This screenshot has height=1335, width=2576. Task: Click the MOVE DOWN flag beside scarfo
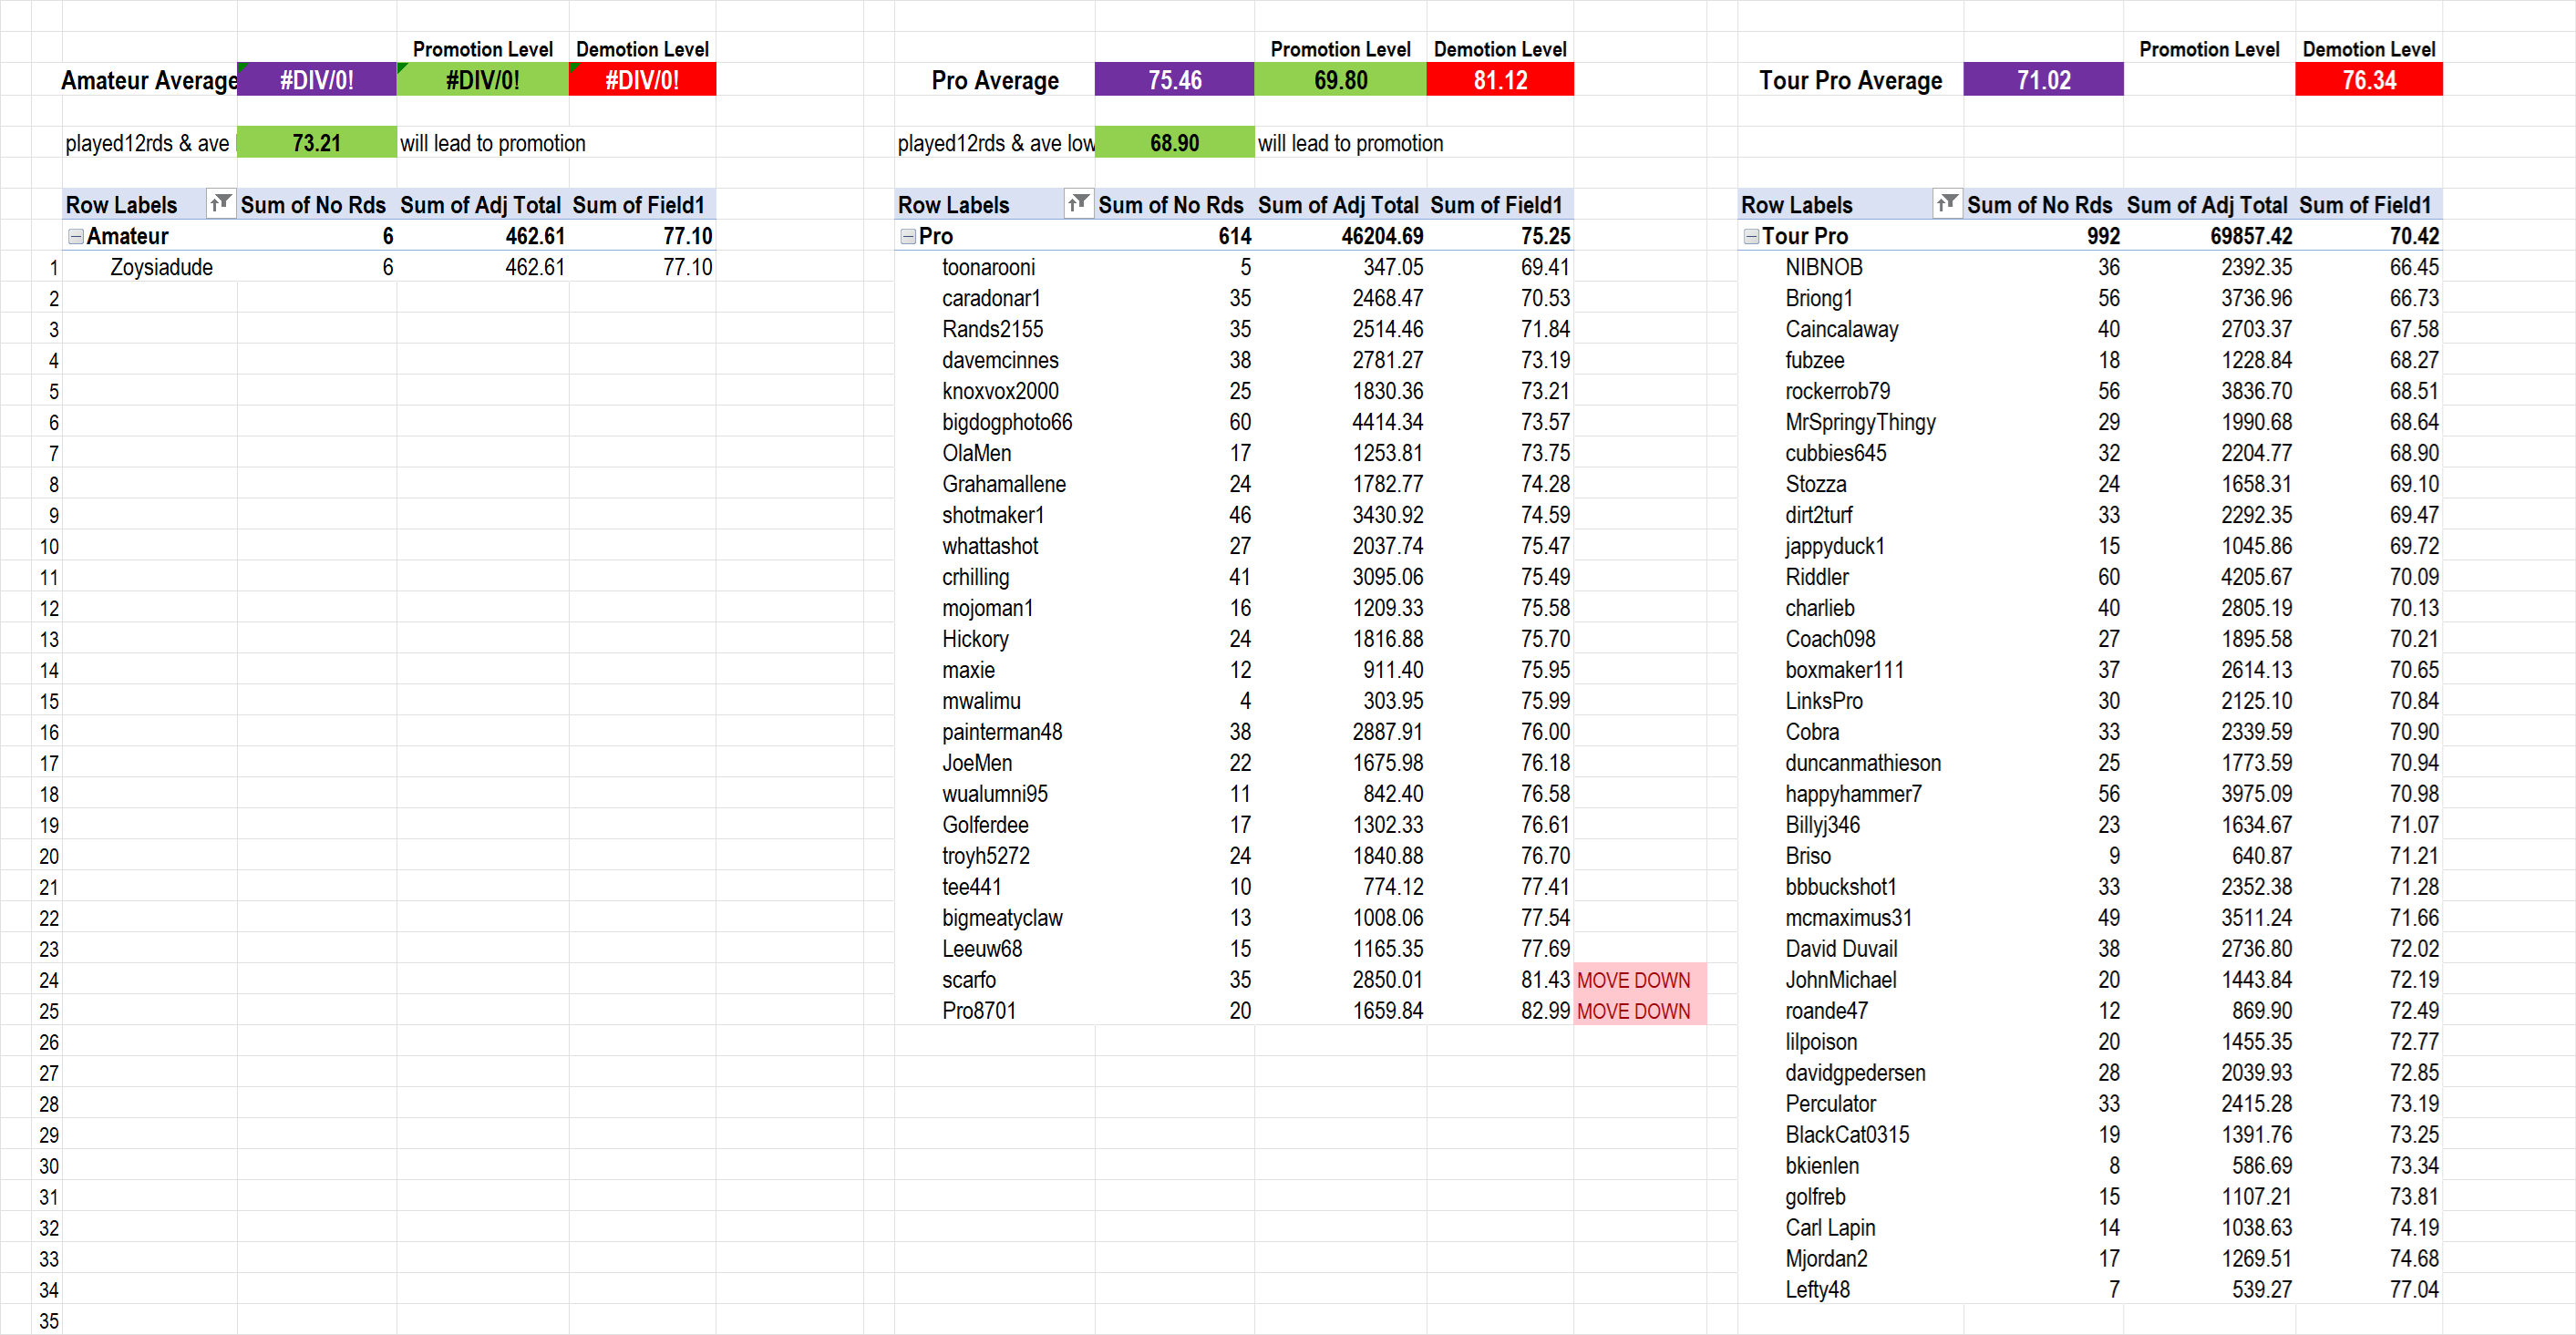coord(1633,980)
